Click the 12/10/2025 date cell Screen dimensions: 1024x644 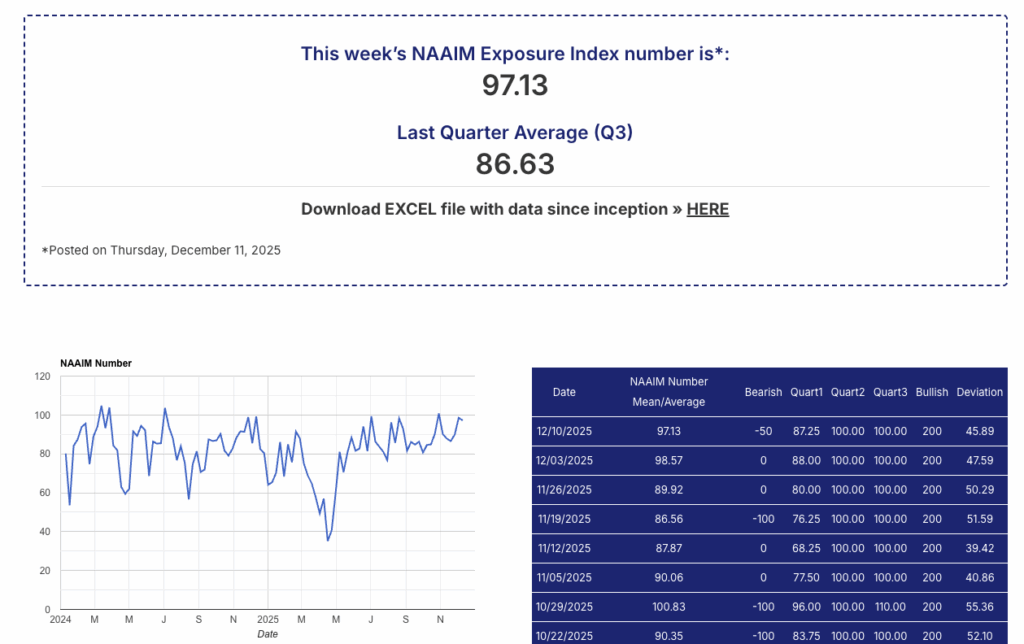(x=564, y=431)
